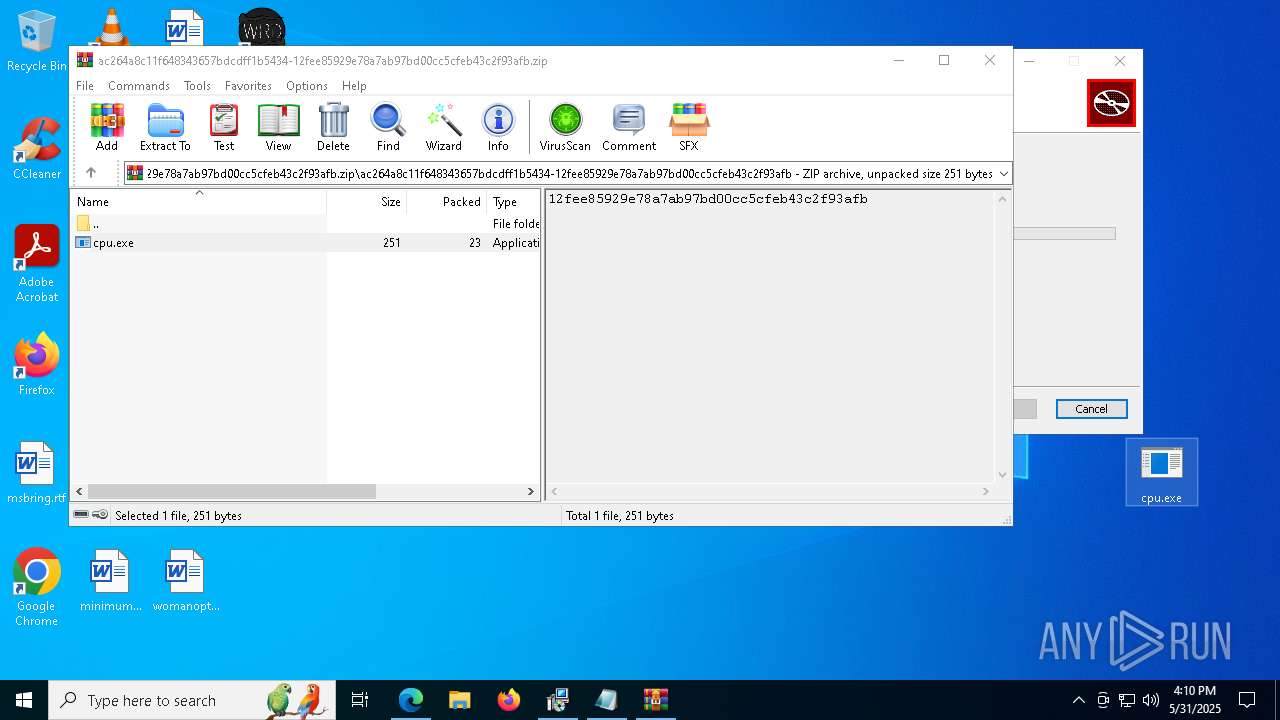Select the cpu.exe desktop icon
The width and height of the screenshot is (1280, 720).
click(1161, 473)
